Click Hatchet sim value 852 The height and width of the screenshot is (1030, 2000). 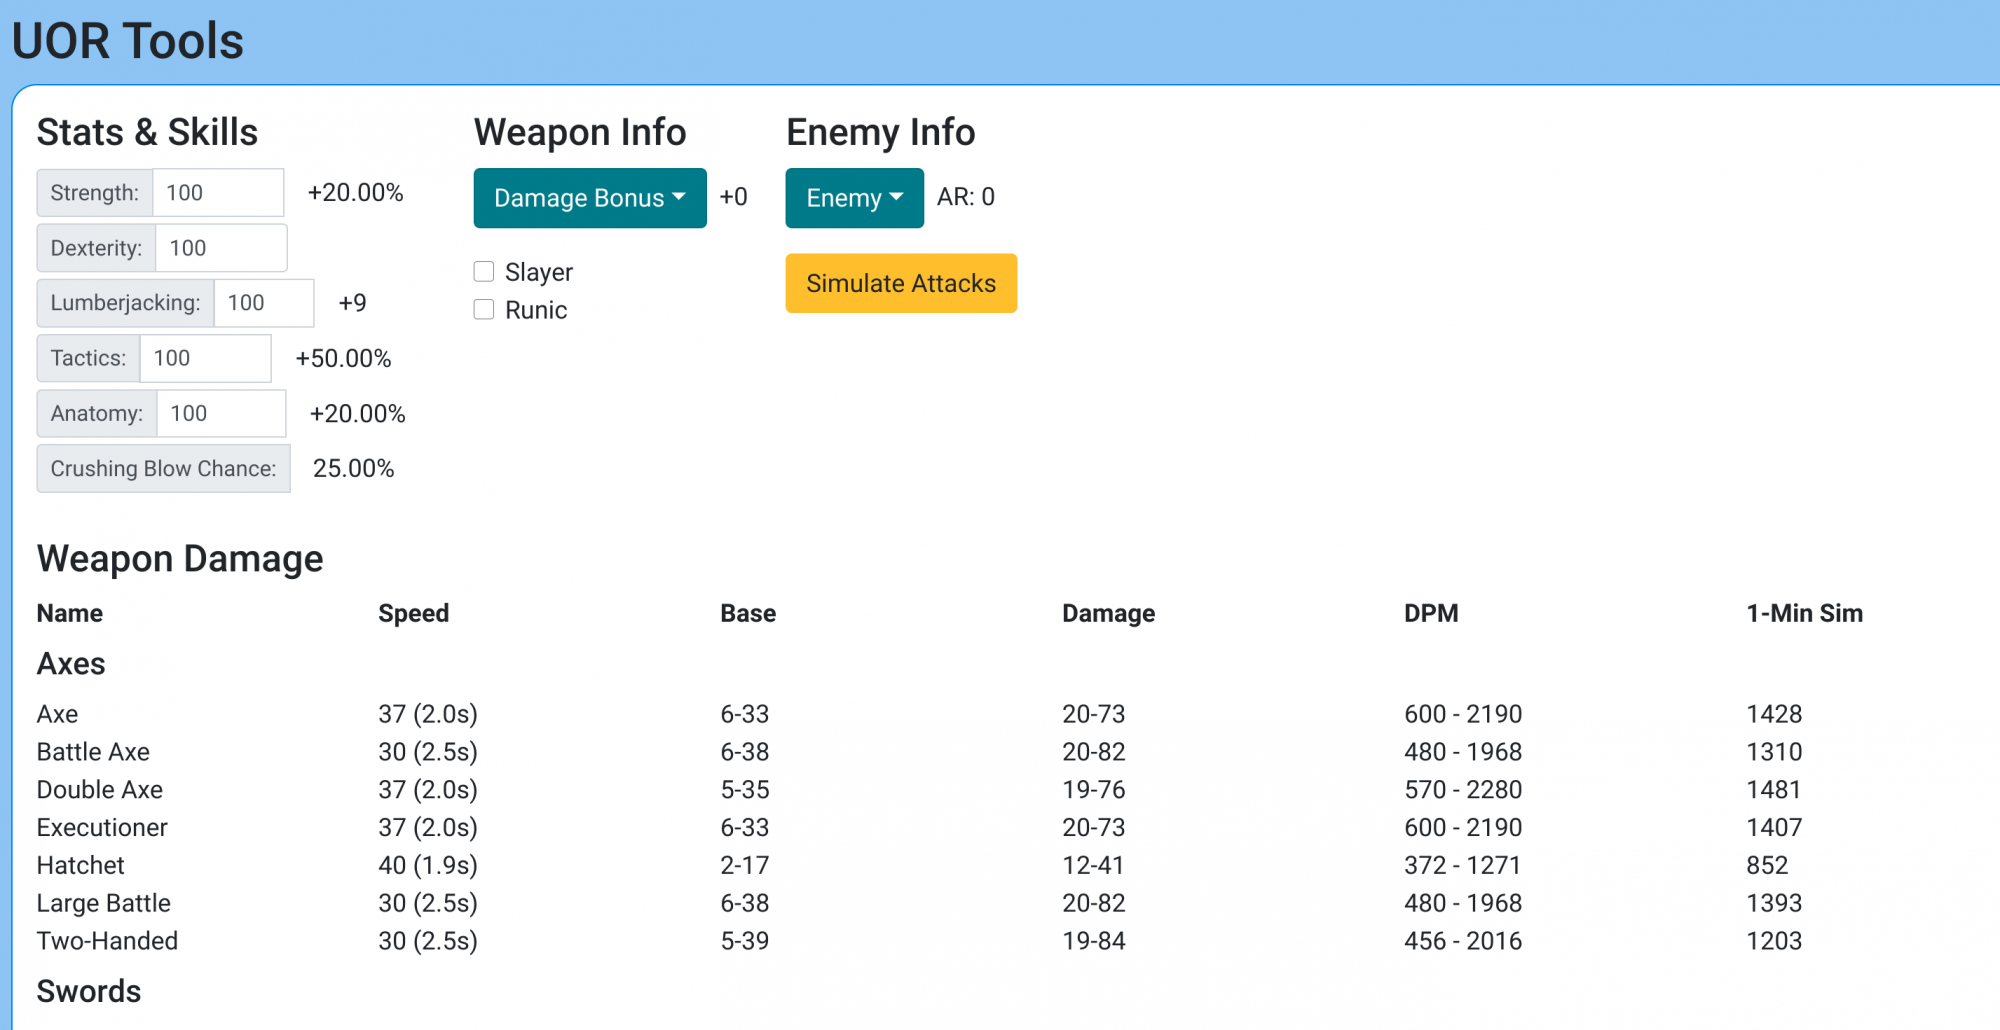click(1767, 865)
